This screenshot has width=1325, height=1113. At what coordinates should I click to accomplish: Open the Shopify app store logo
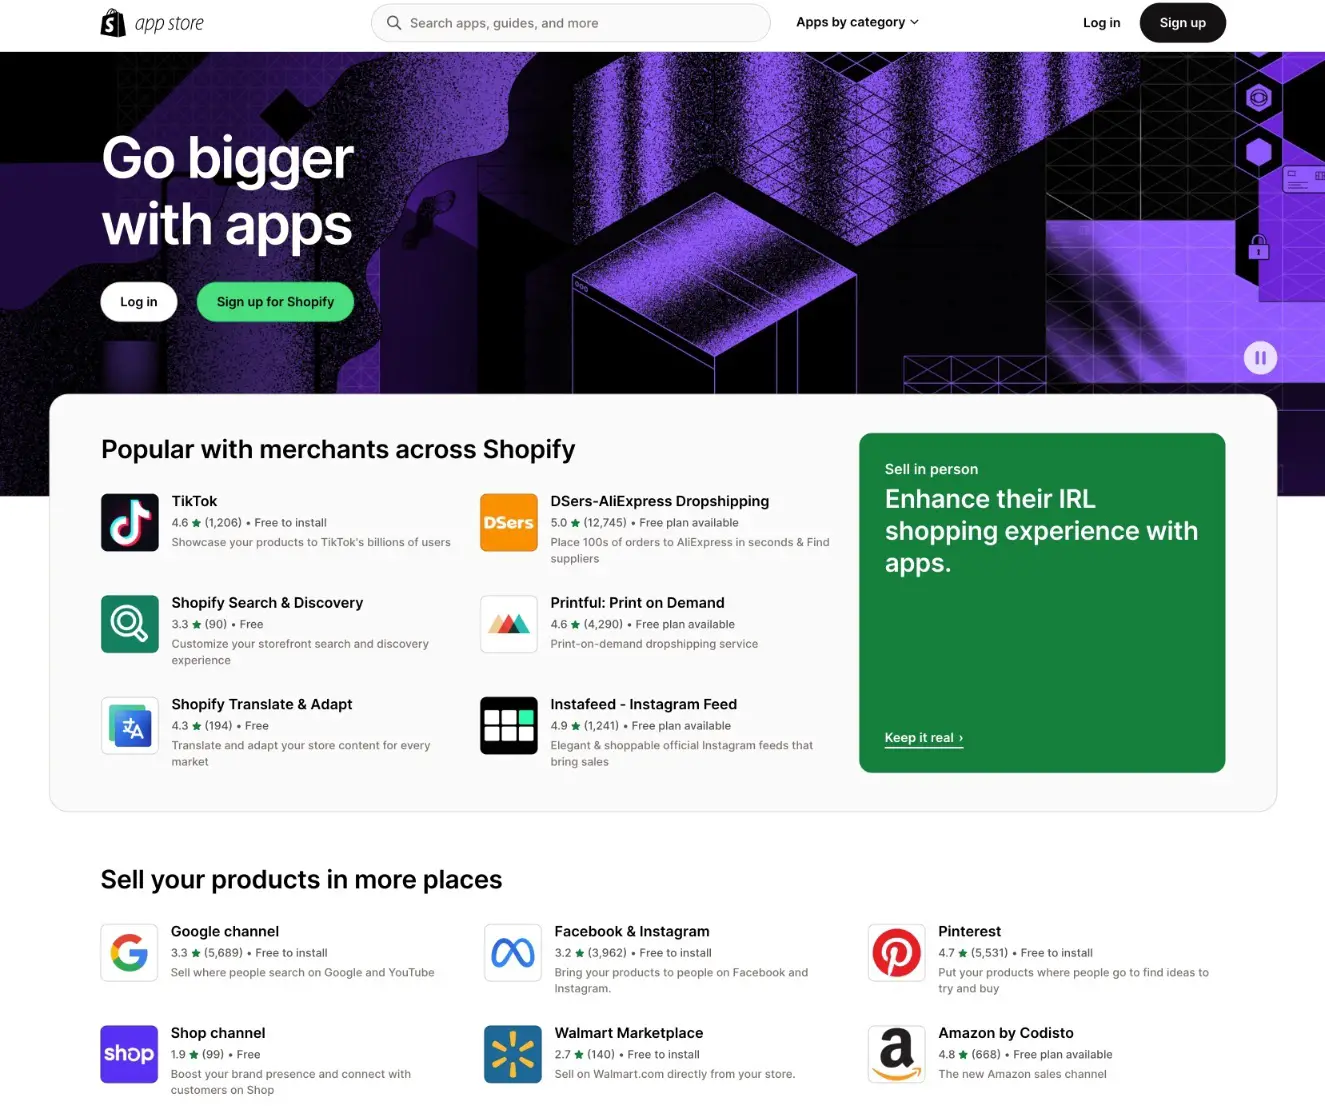pyautogui.click(x=152, y=23)
